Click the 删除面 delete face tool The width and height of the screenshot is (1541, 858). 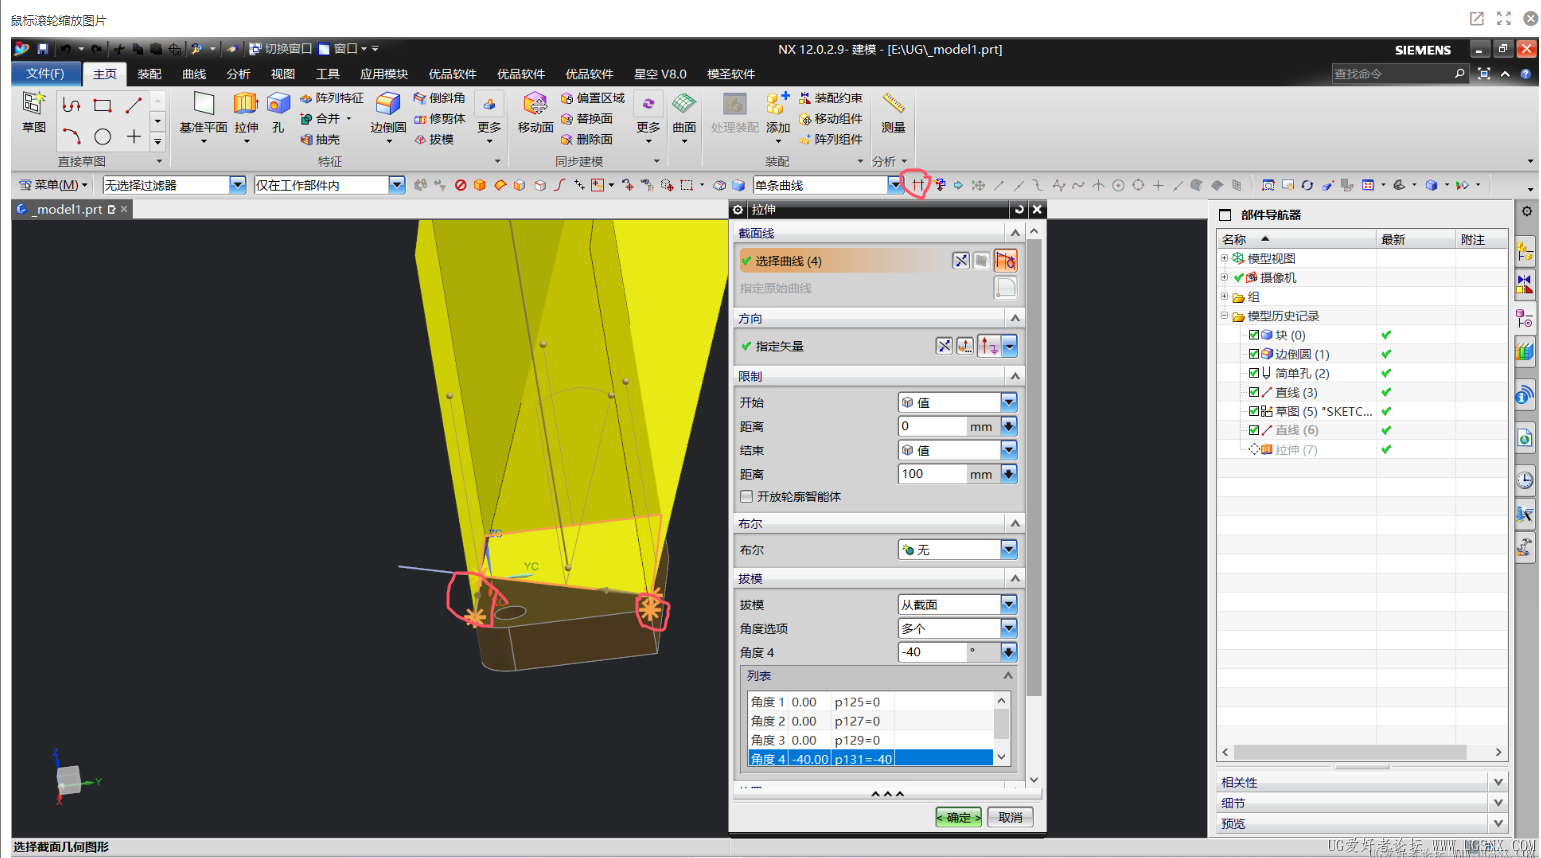pyautogui.click(x=586, y=140)
